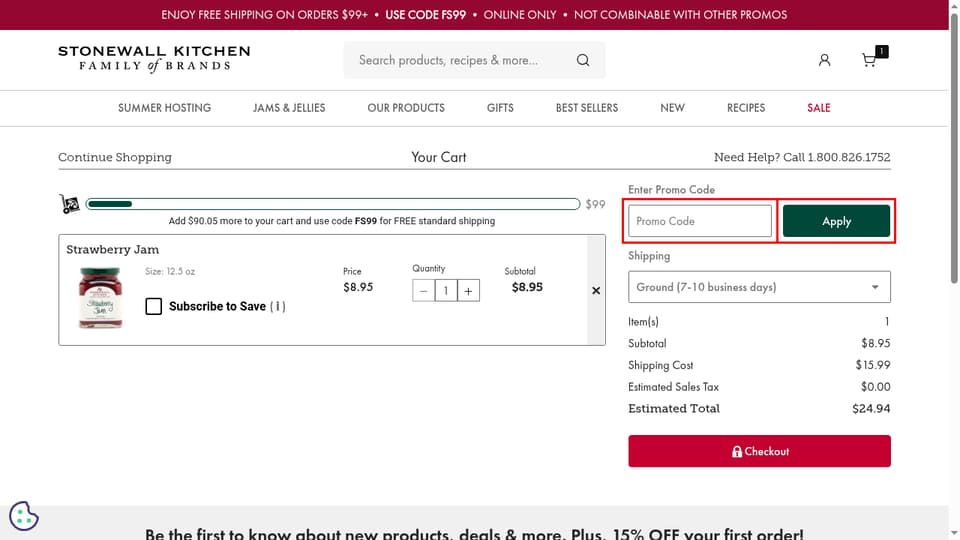Click the search magnifier icon
Image resolution: width=960 pixels, height=540 pixels.
(583, 60)
